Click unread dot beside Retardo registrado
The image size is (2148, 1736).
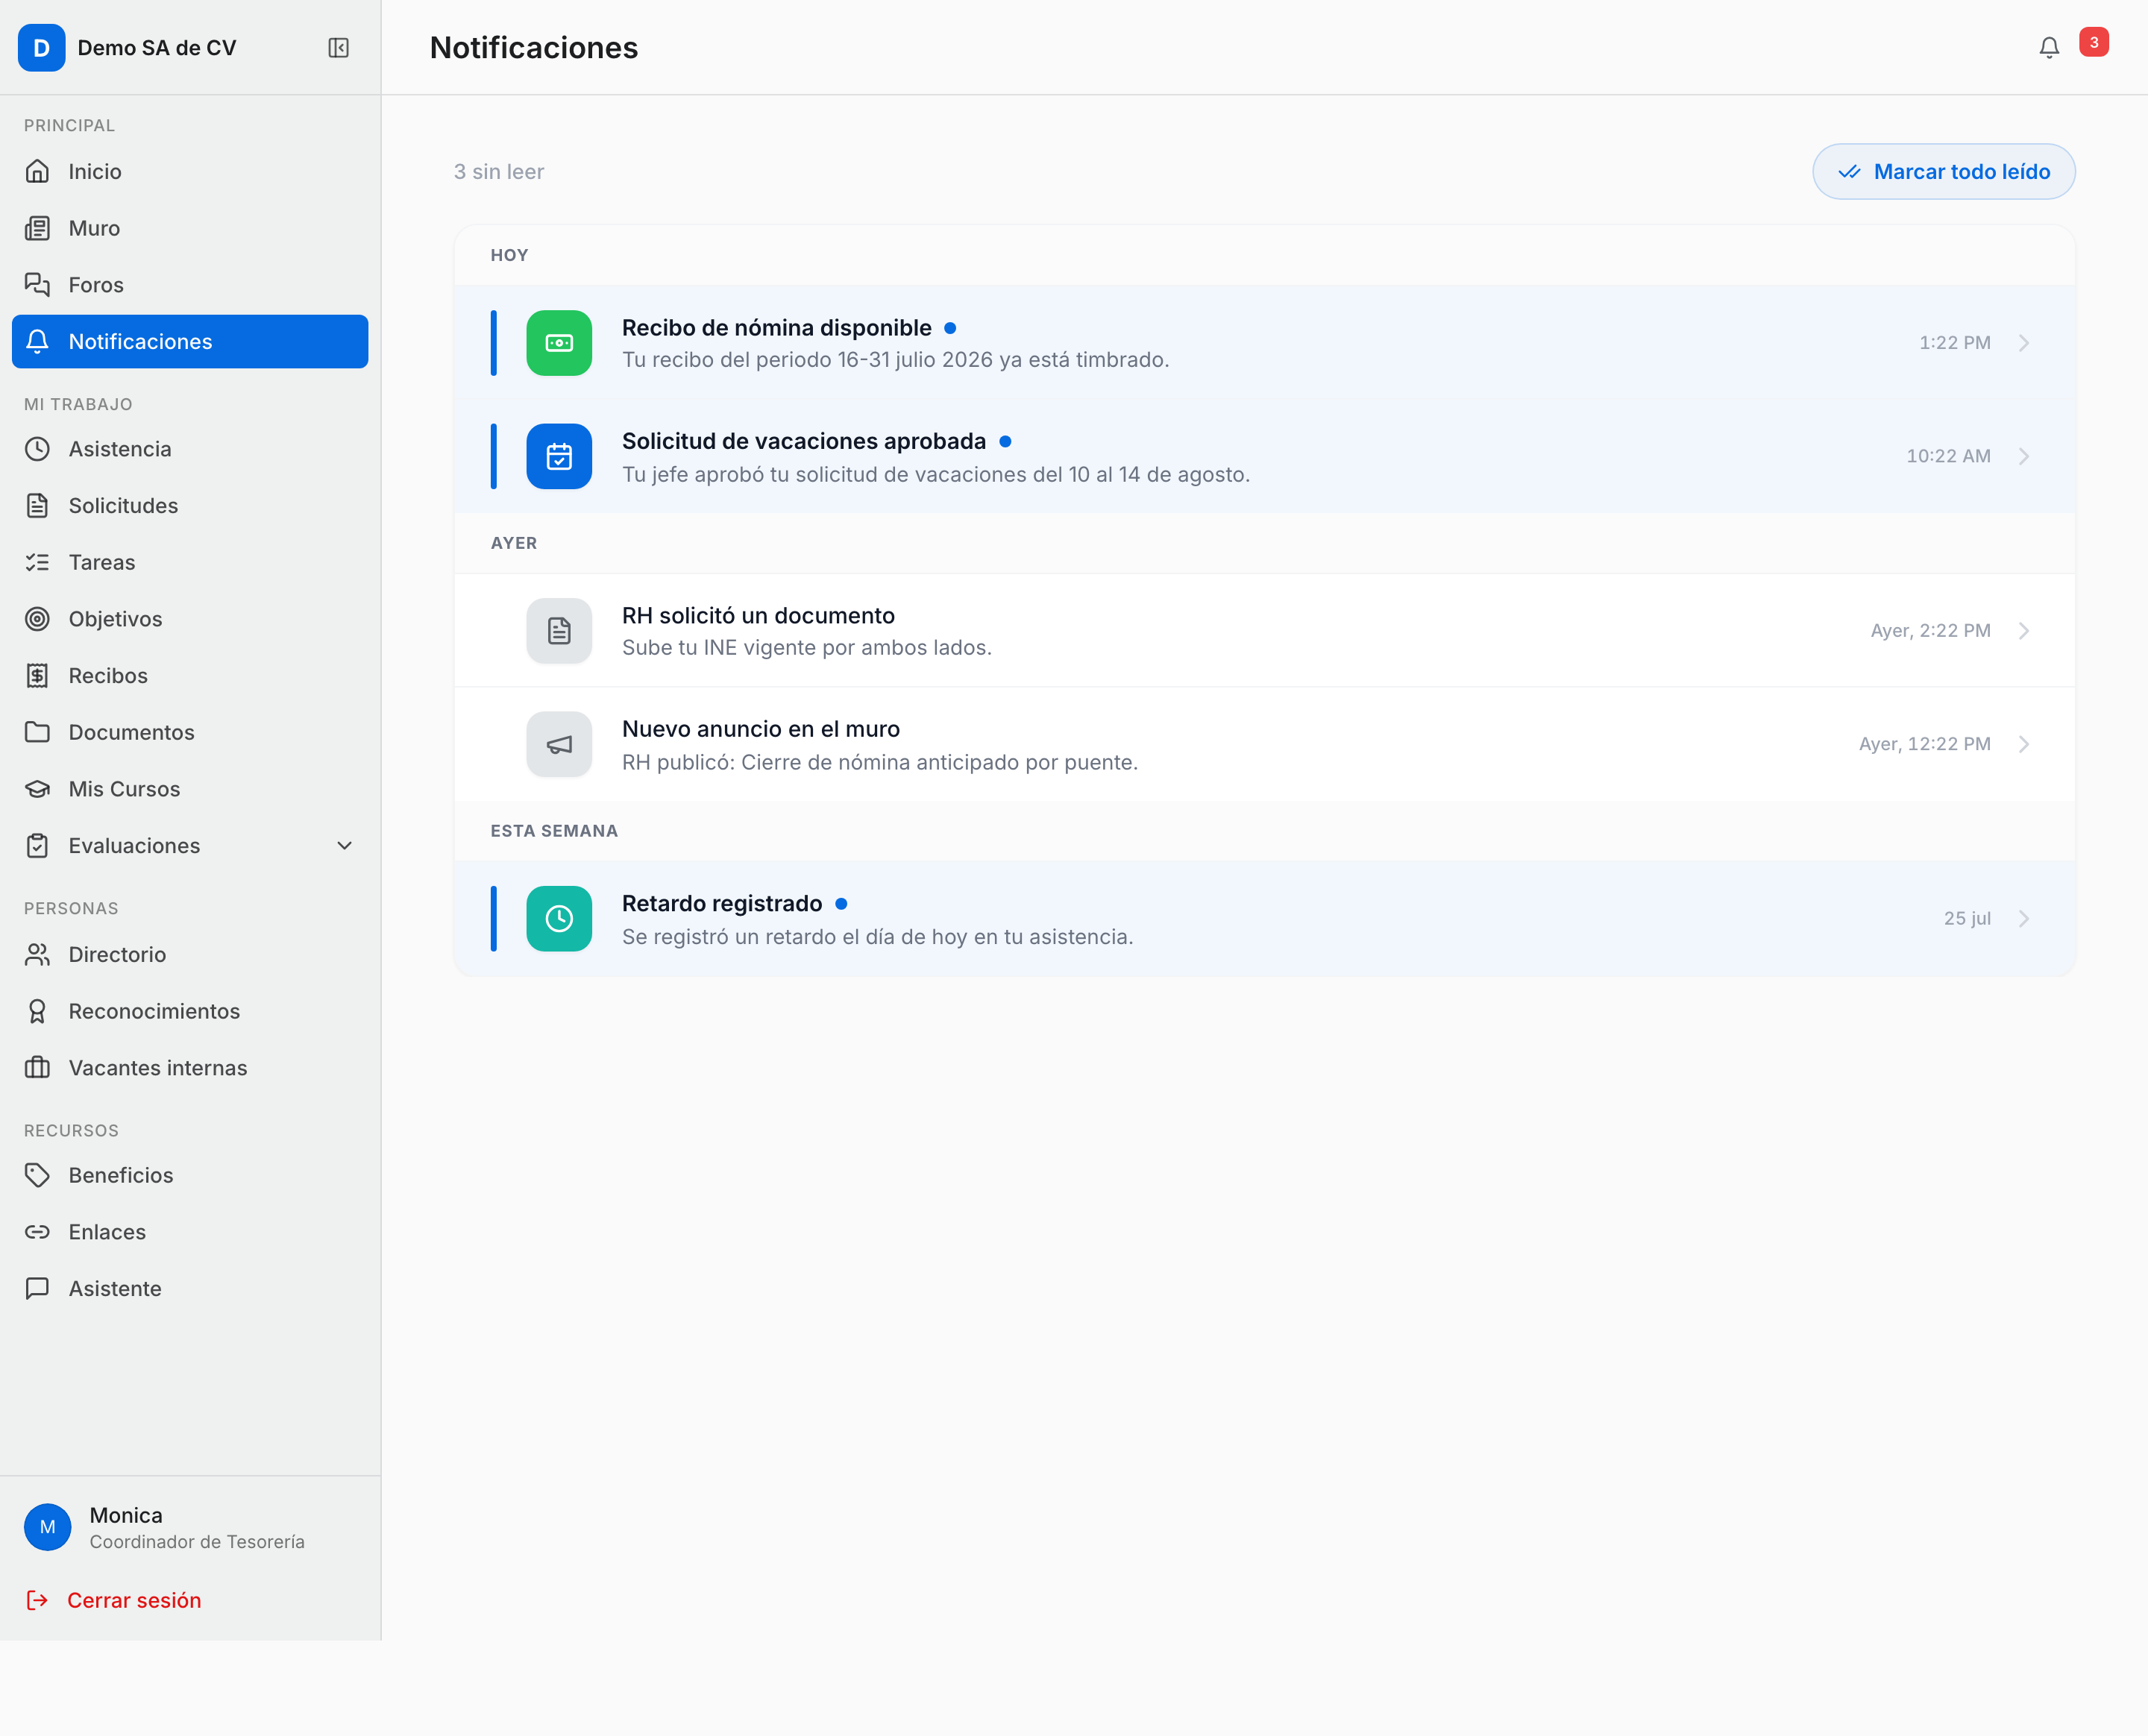[841, 904]
